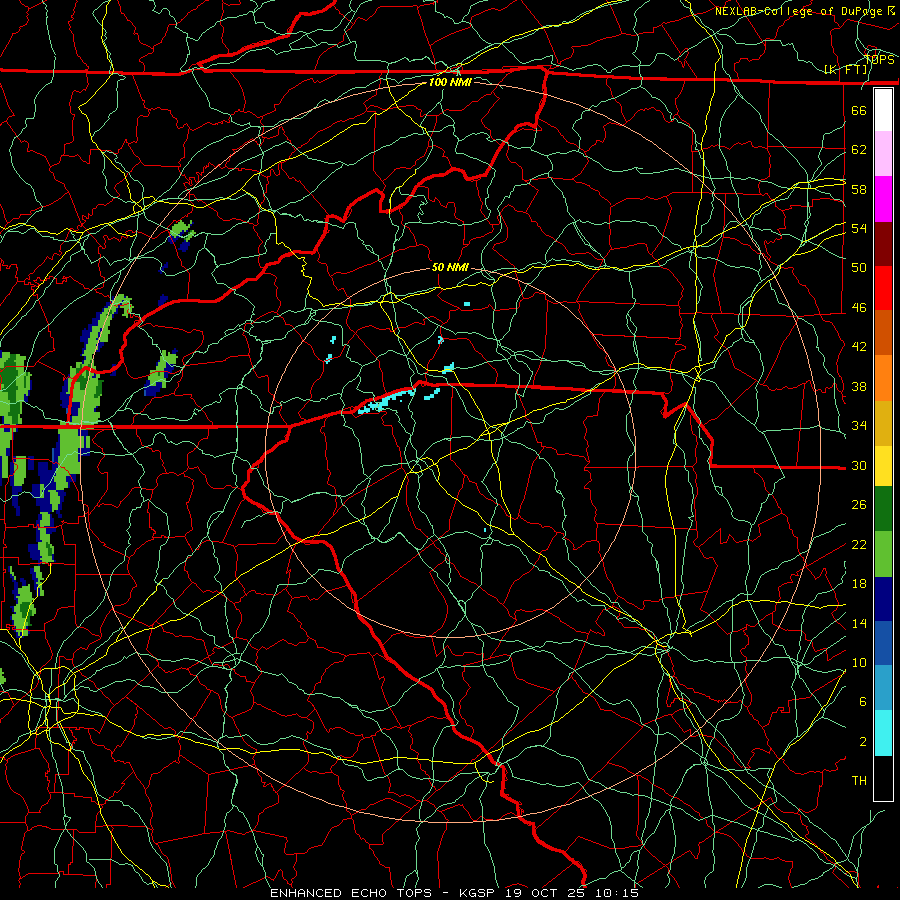Click the "54" legend value
Viewport: 900px width, 900px height.
click(859, 228)
